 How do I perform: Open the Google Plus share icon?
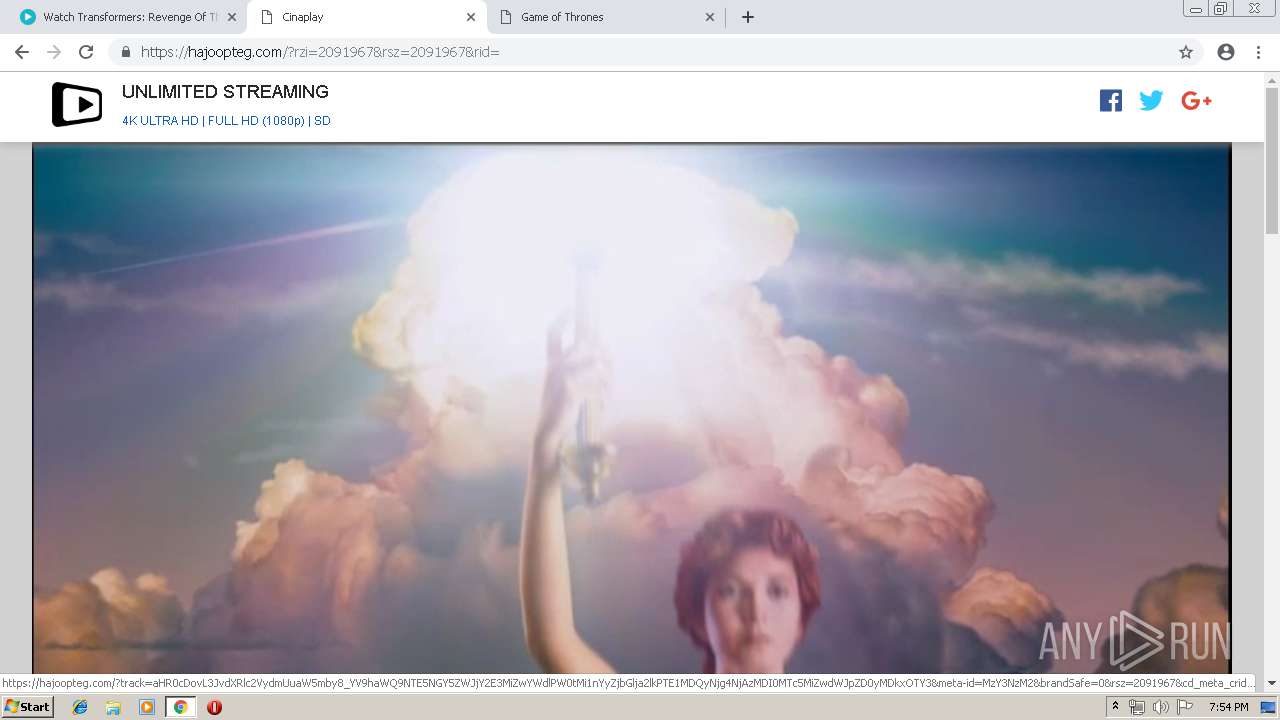[1196, 100]
